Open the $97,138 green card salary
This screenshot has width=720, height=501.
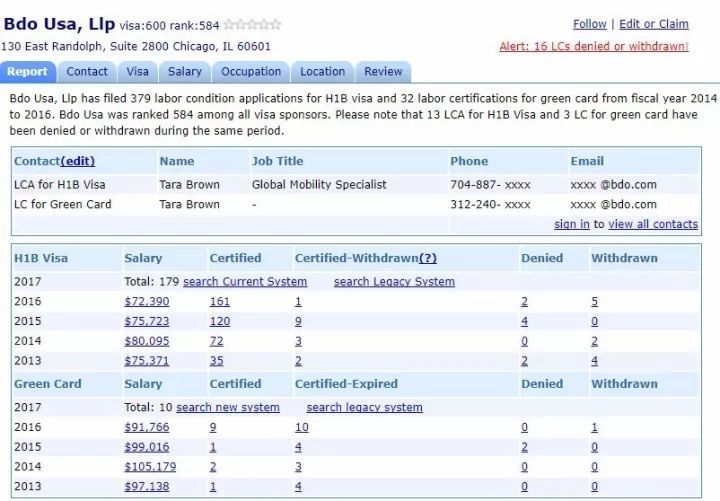click(x=146, y=487)
